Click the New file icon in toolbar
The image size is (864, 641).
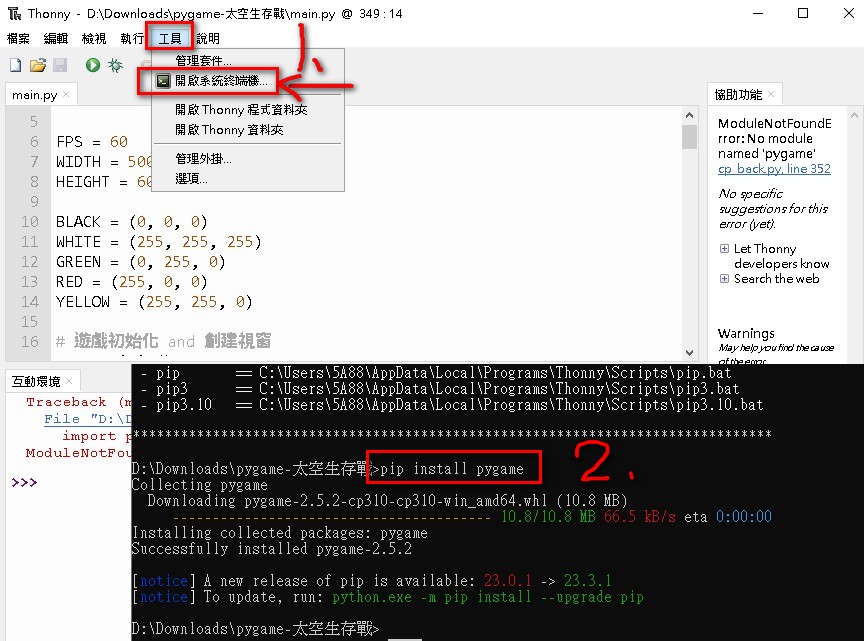(x=15, y=66)
